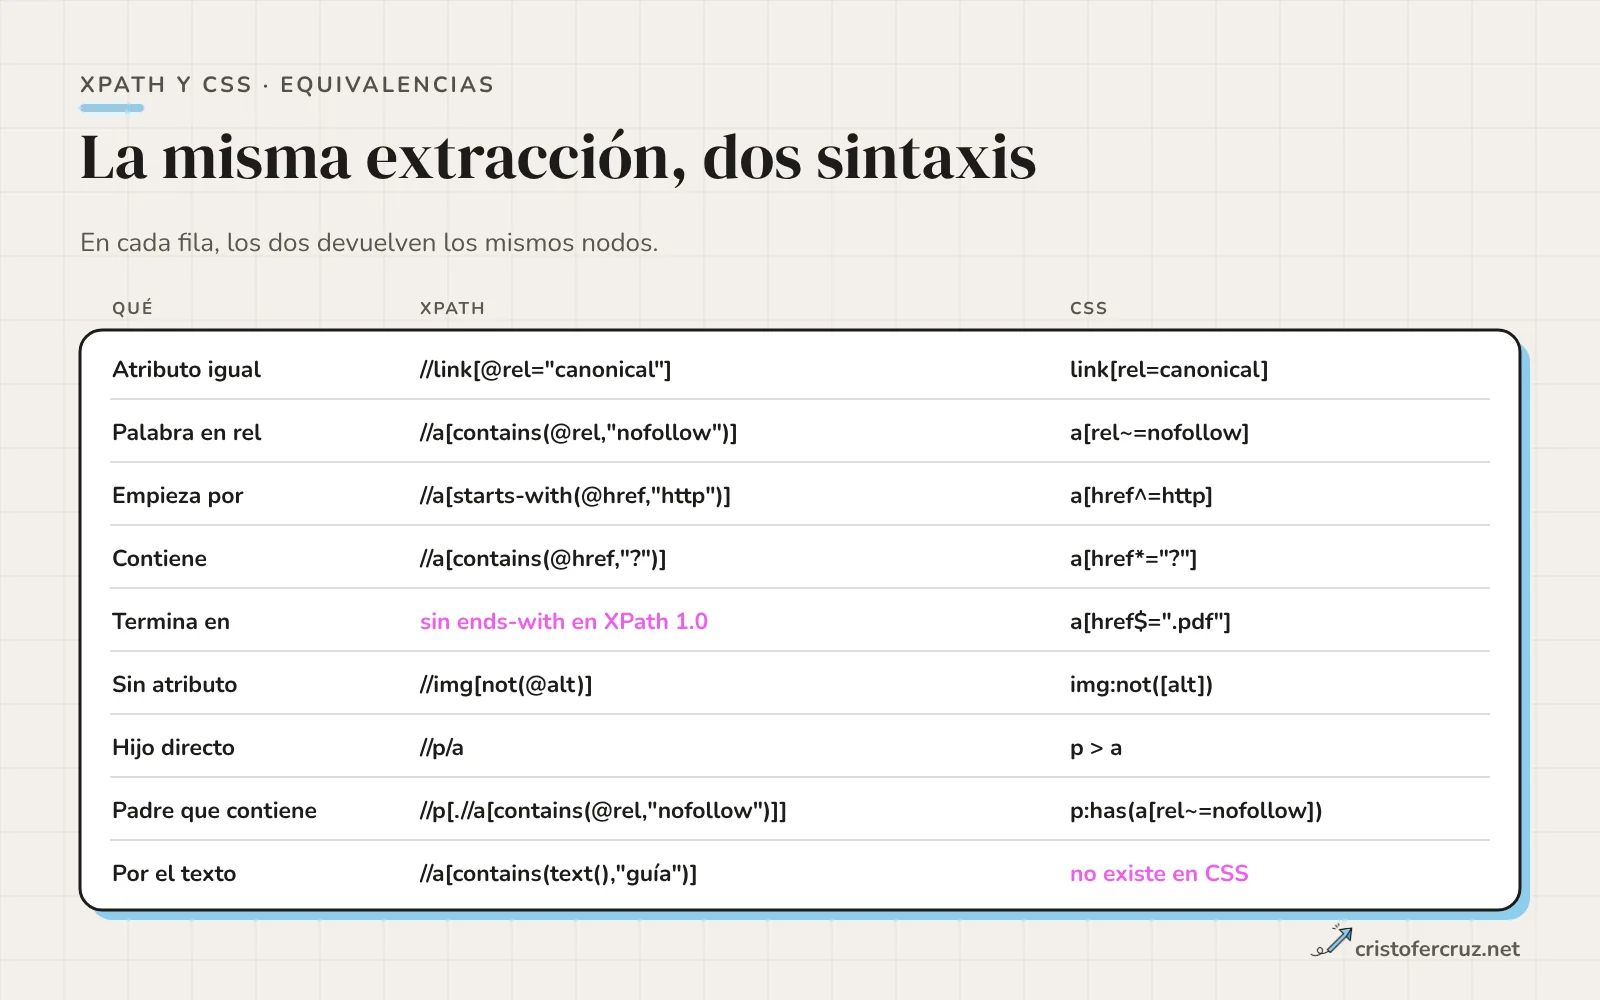Select the 'Hijo directo' row label
The image size is (1600, 1000).
(173, 748)
